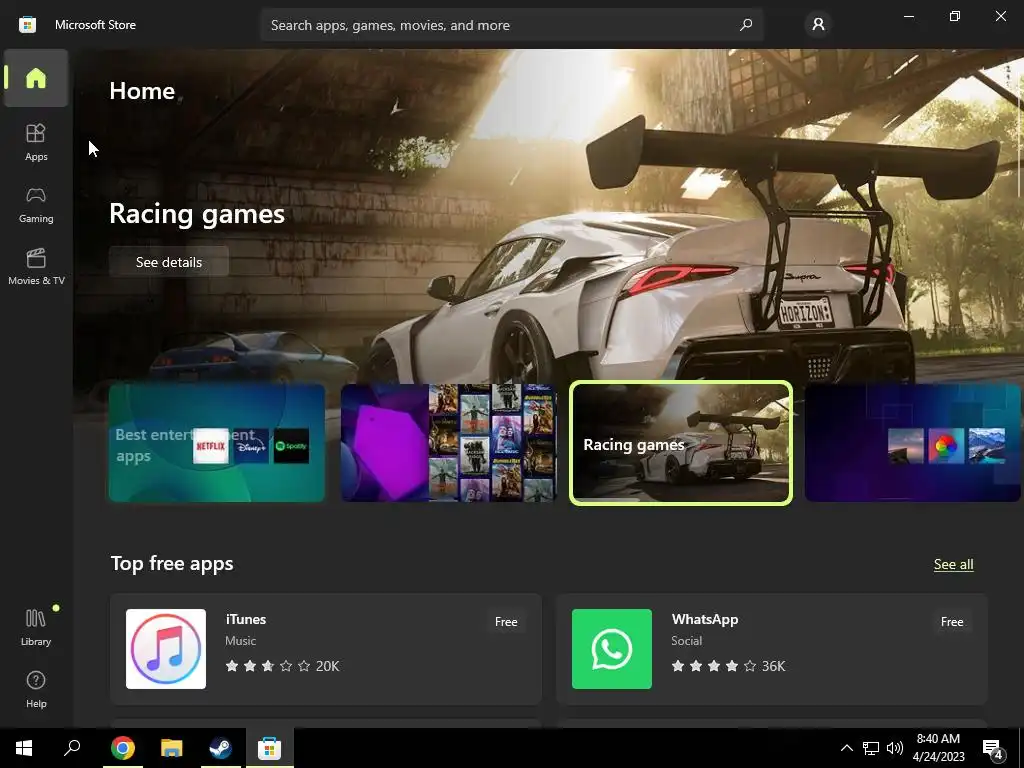The height and width of the screenshot is (768, 1024).
Task: Open Google Chrome from taskbar
Action: [122, 748]
